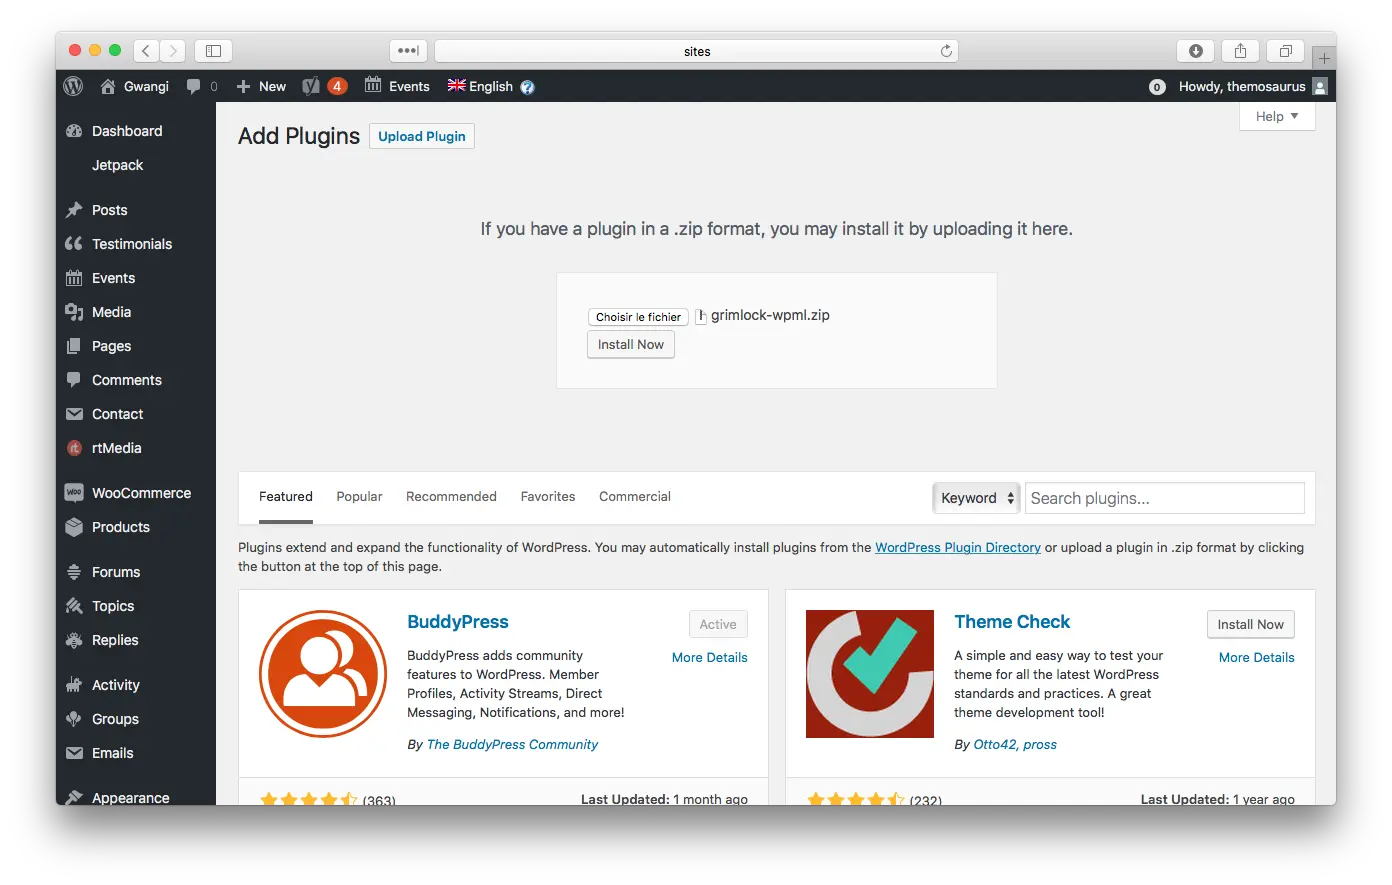Open WordPress Plugin Directory link
This screenshot has height=885, width=1392.
(x=958, y=547)
